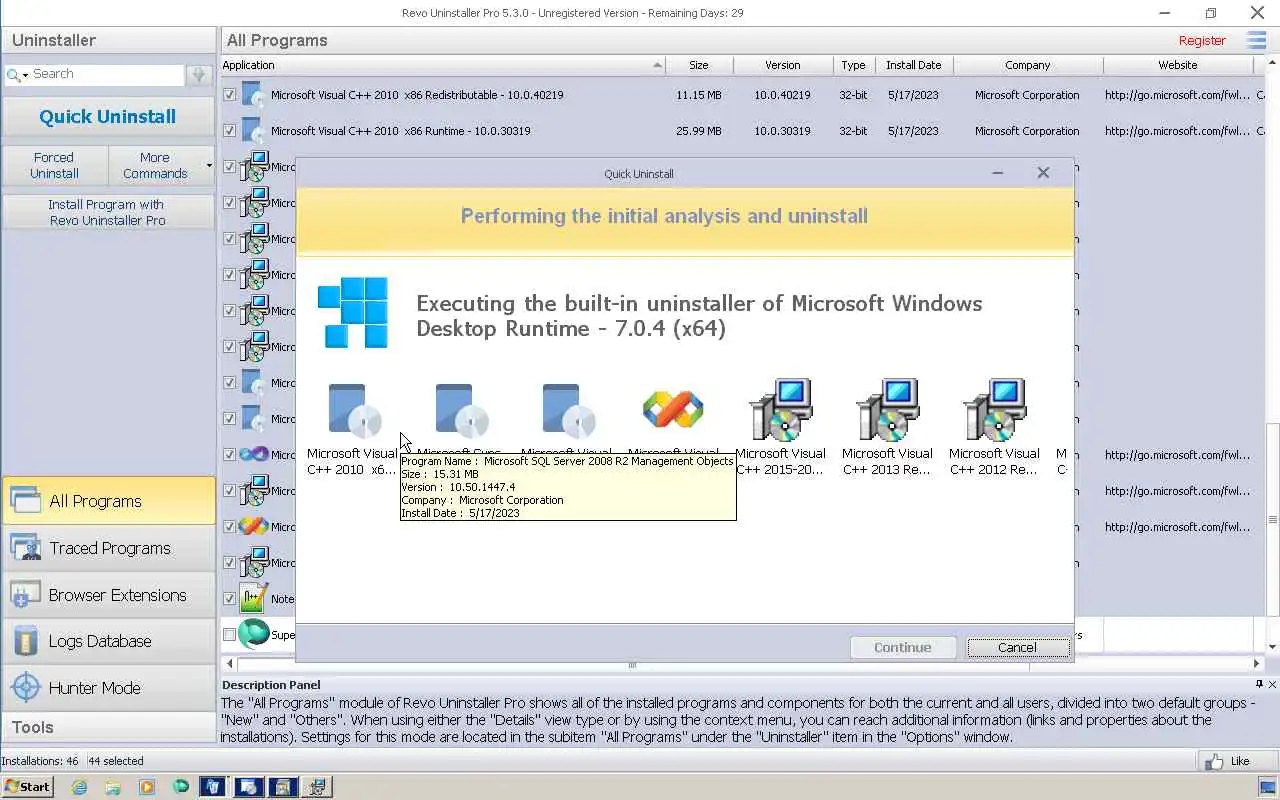This screenshot has height=800, width=1280.
Task: Cancel the Quick Uninstall operation
Action: coord(1018,647)
